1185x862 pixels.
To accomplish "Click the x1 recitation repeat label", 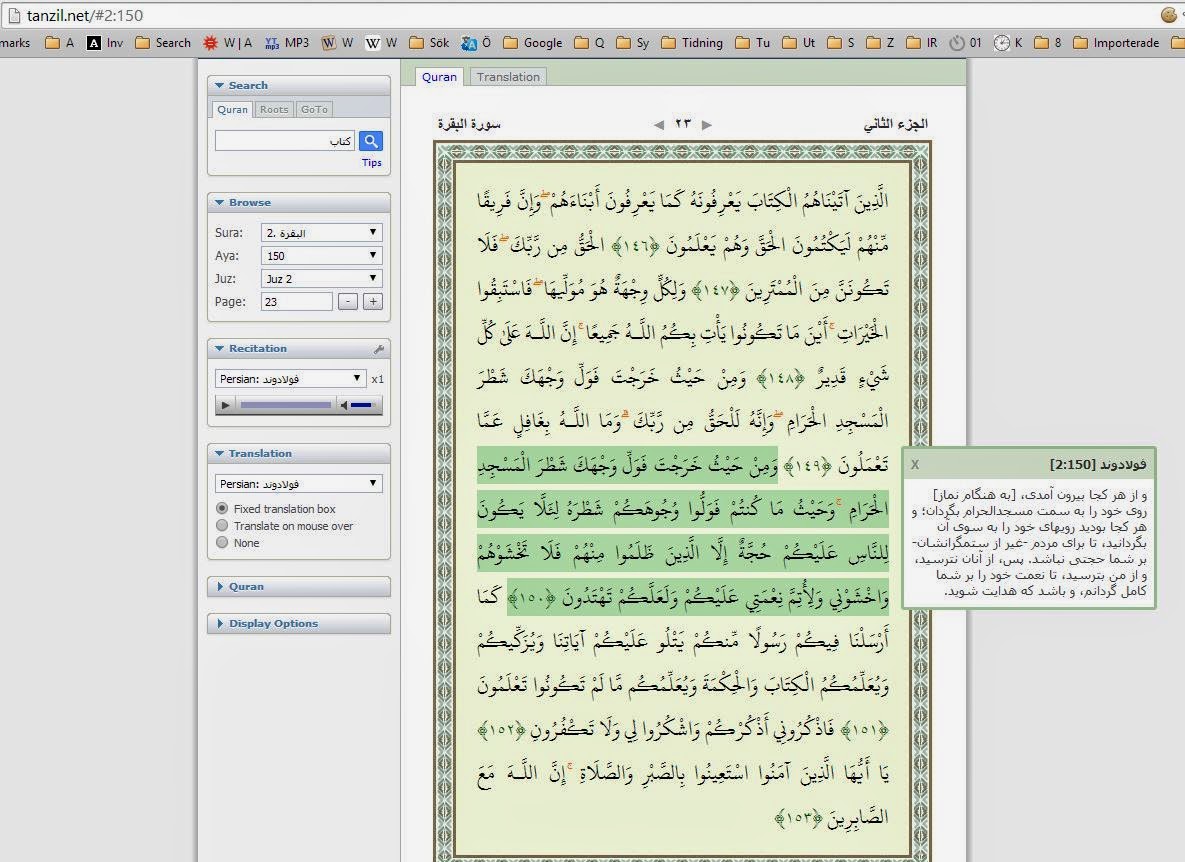I will pyautogui.click(x=377, y=379).
